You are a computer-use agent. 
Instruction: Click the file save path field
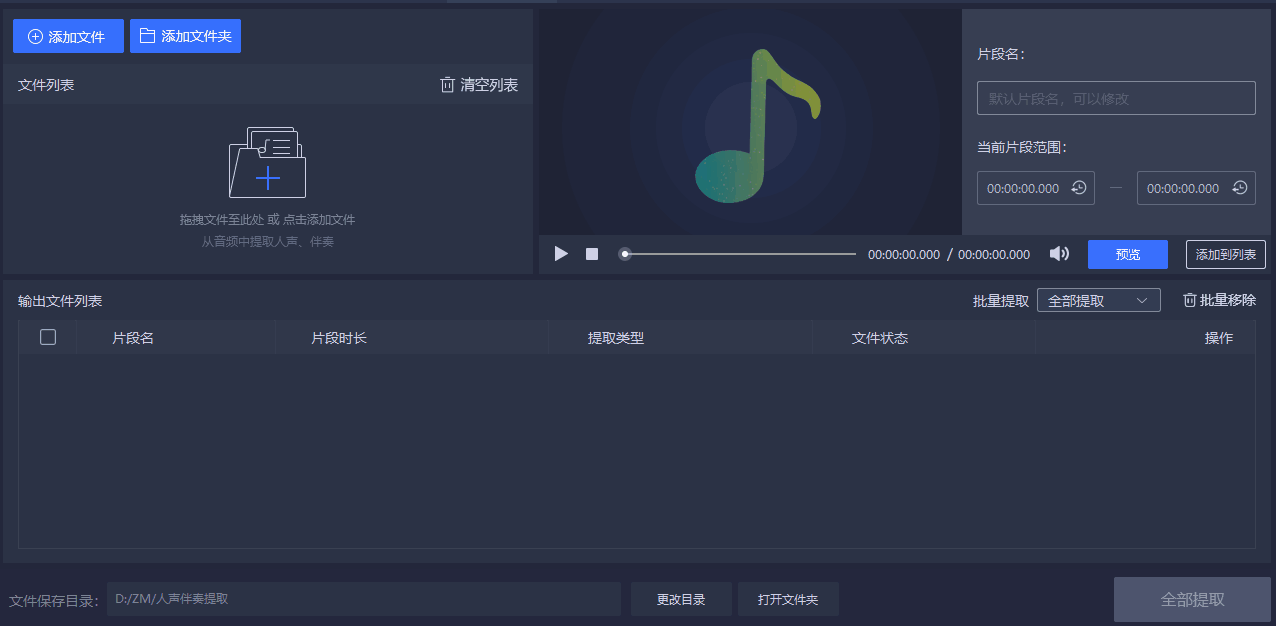(363, 599)
